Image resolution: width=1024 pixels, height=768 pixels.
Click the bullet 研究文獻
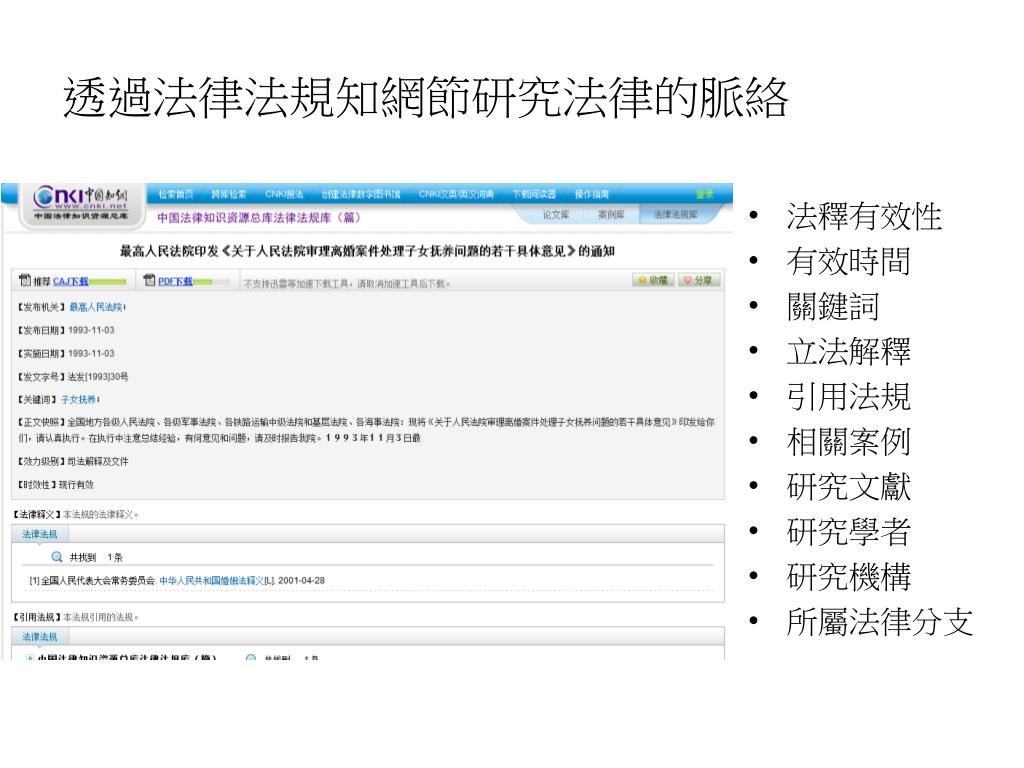pyautogui.click(x=848, y=487)
